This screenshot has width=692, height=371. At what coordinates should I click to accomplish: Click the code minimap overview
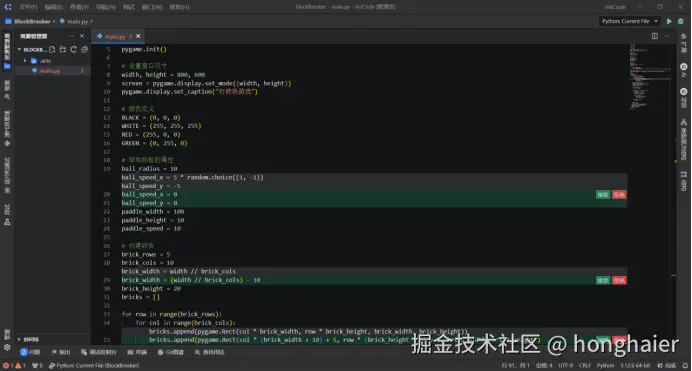pyautogui.click(x=650, y=76)
